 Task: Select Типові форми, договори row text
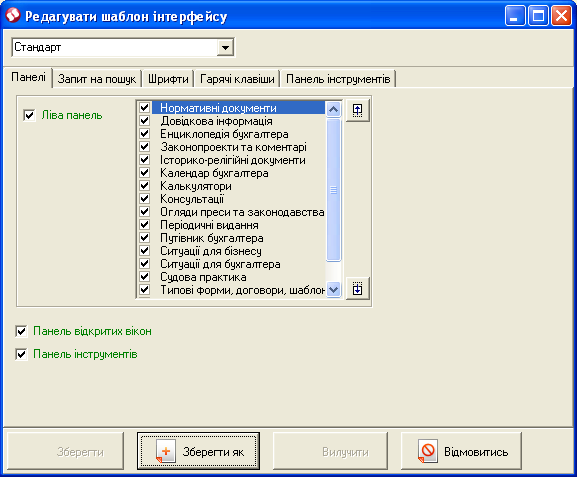[242, 290]
